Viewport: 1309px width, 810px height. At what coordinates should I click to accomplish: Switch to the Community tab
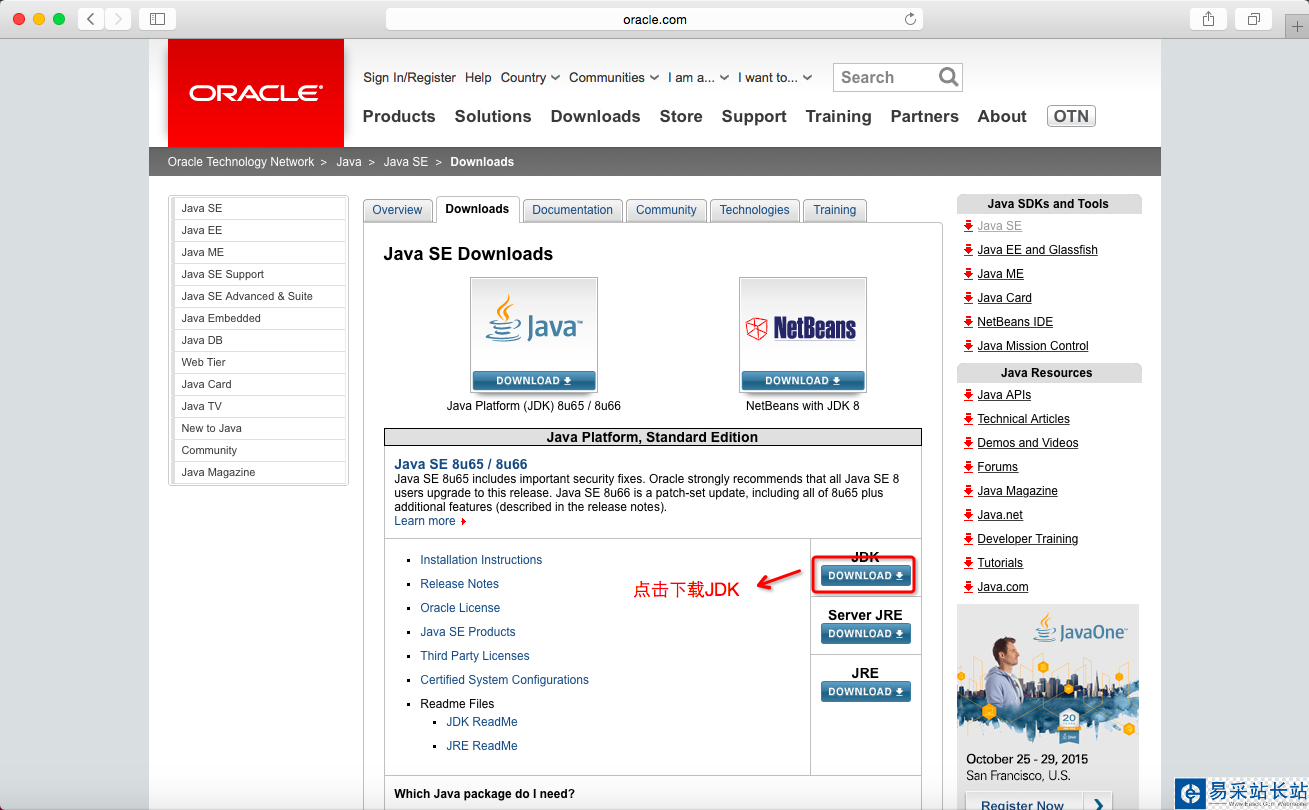(666, 210)
